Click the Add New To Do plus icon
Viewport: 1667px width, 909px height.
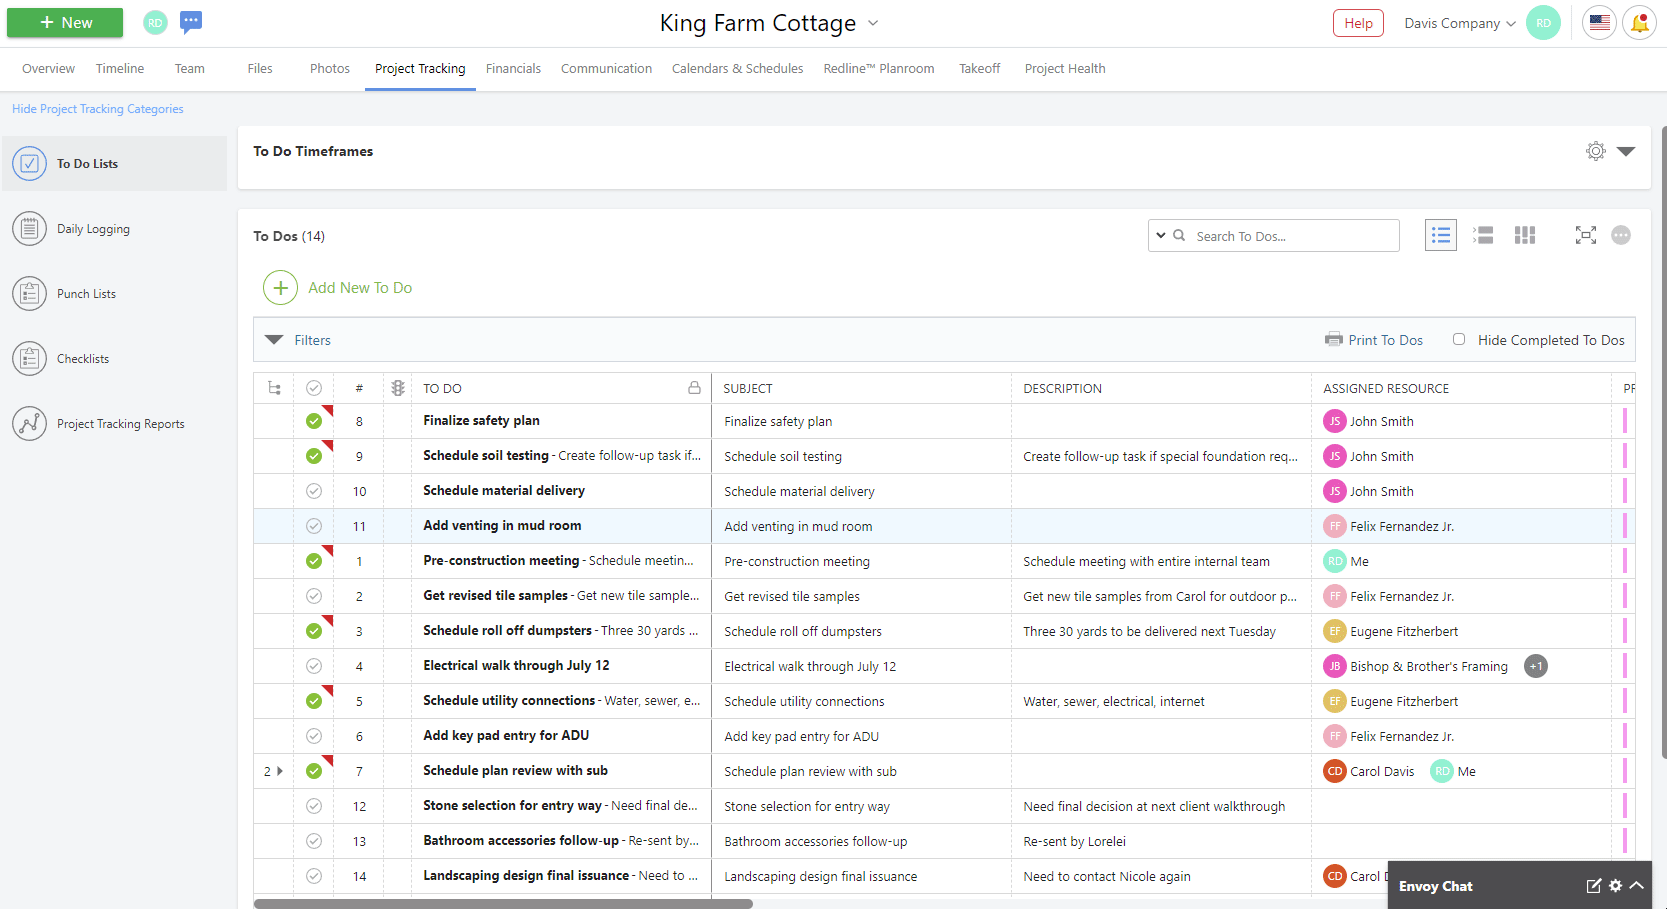point(280,288)
